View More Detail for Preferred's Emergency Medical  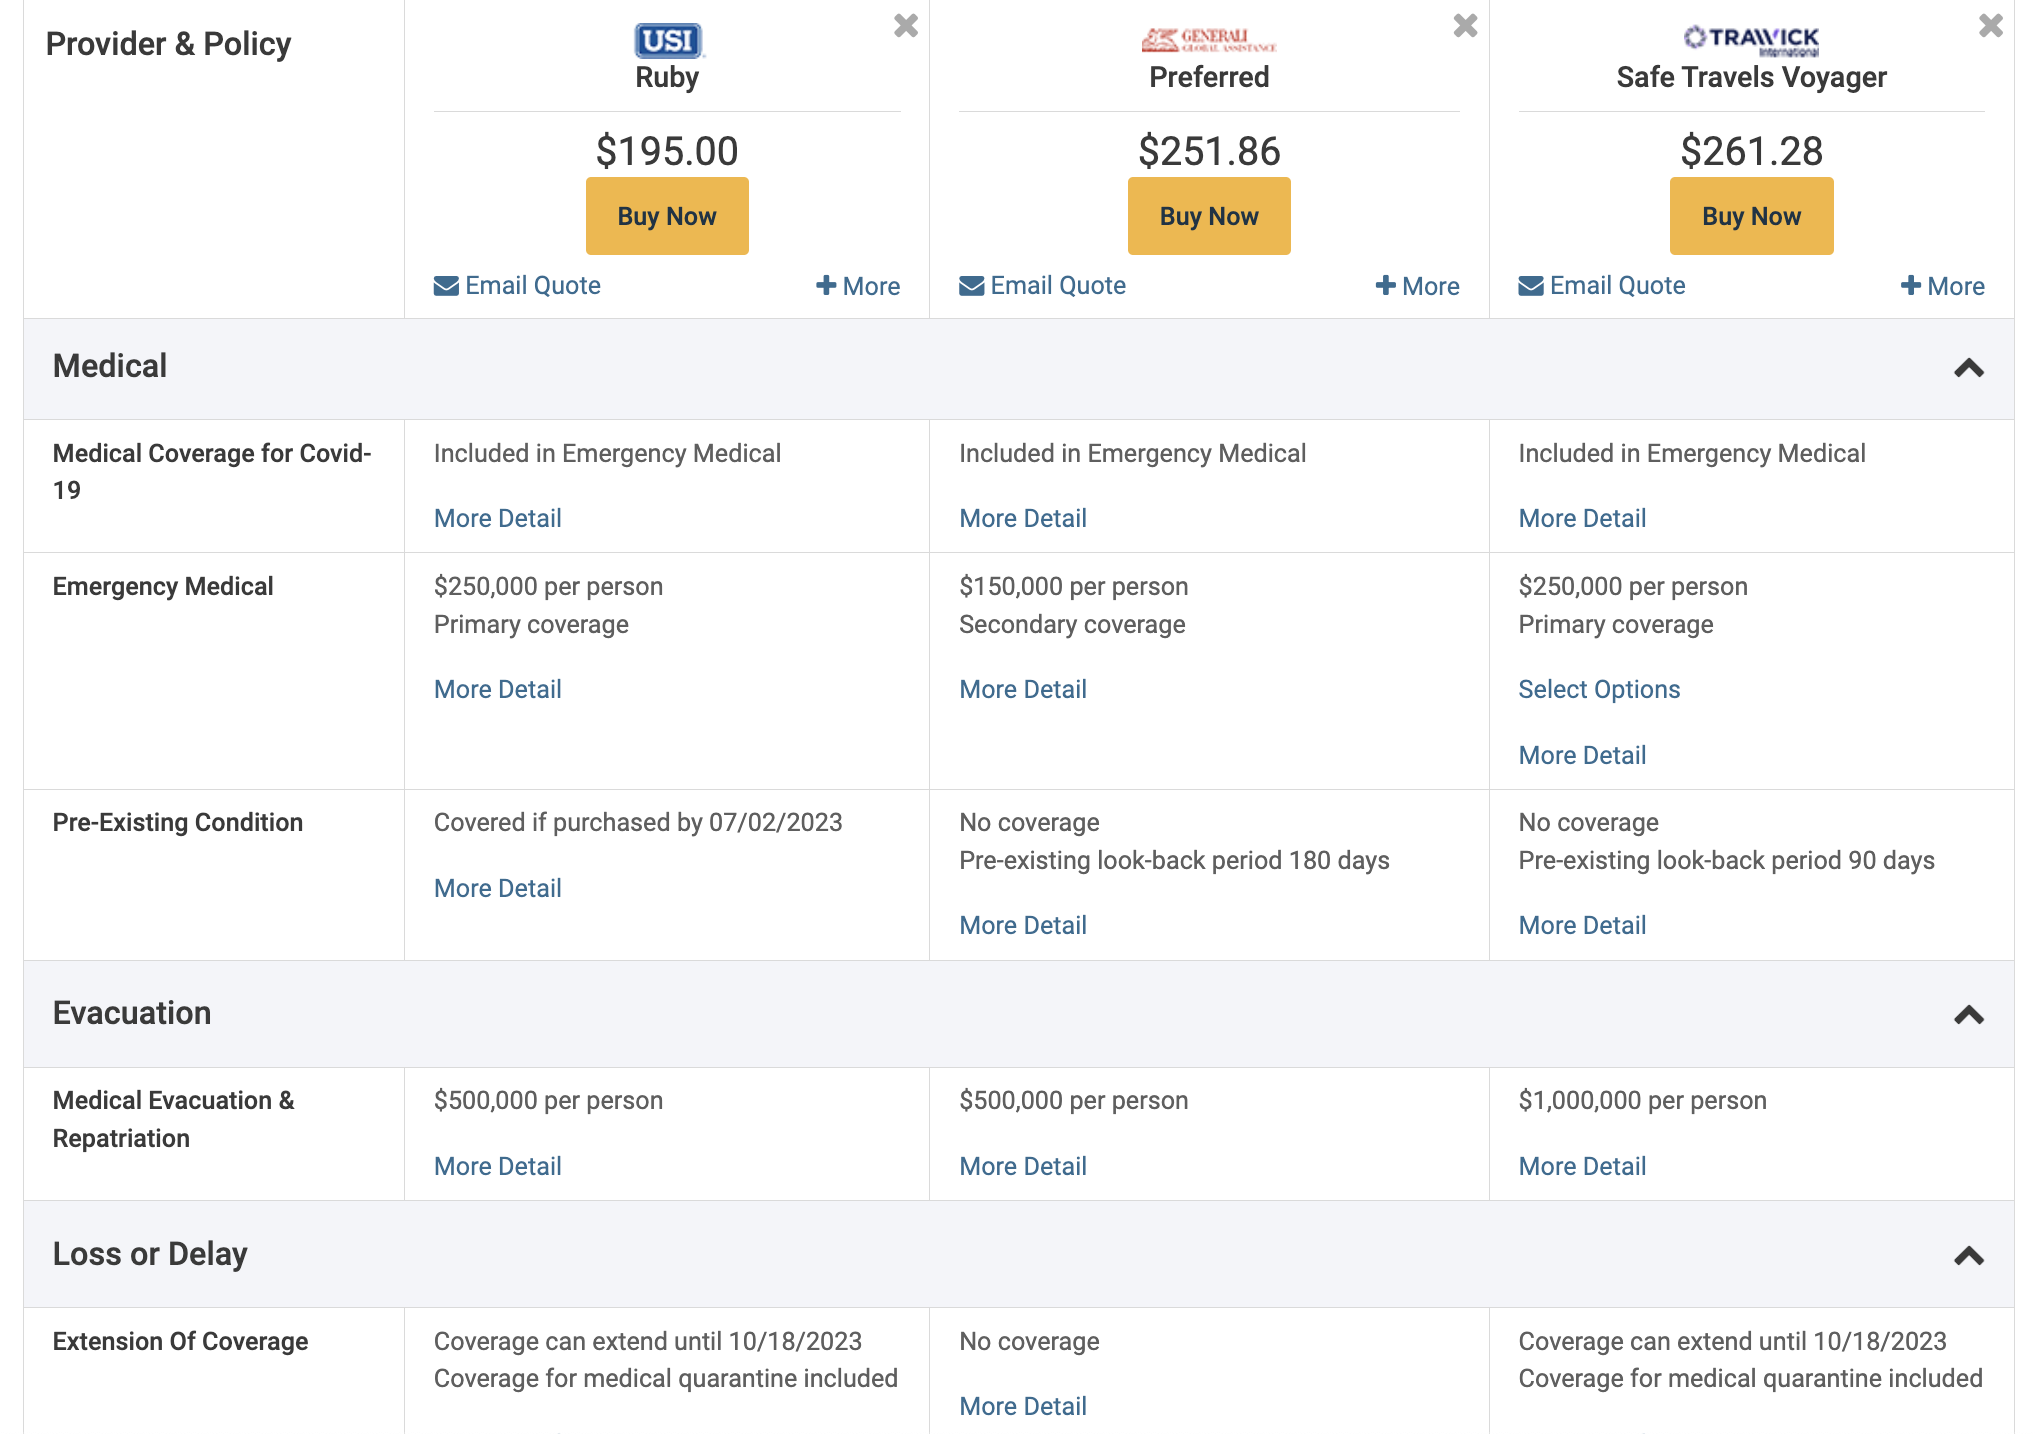[1022, 689]
